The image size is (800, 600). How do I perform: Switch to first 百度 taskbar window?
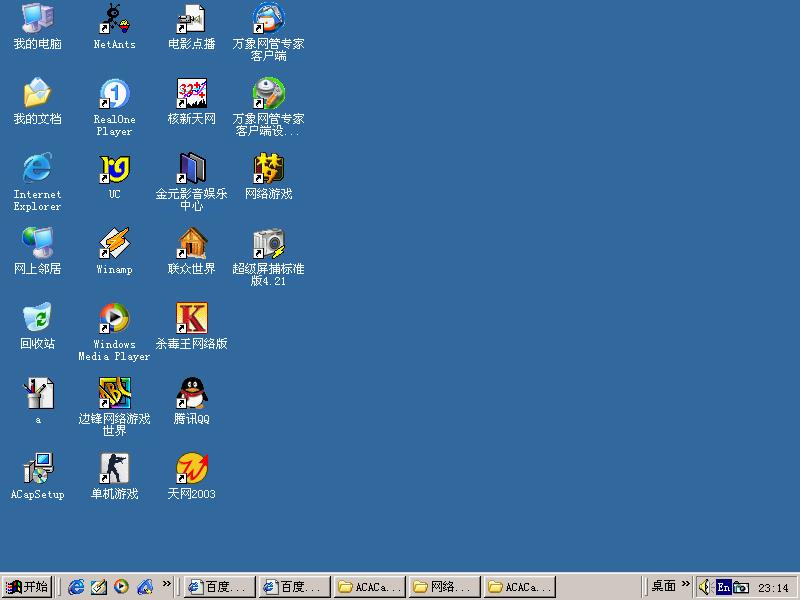[219, 587]
